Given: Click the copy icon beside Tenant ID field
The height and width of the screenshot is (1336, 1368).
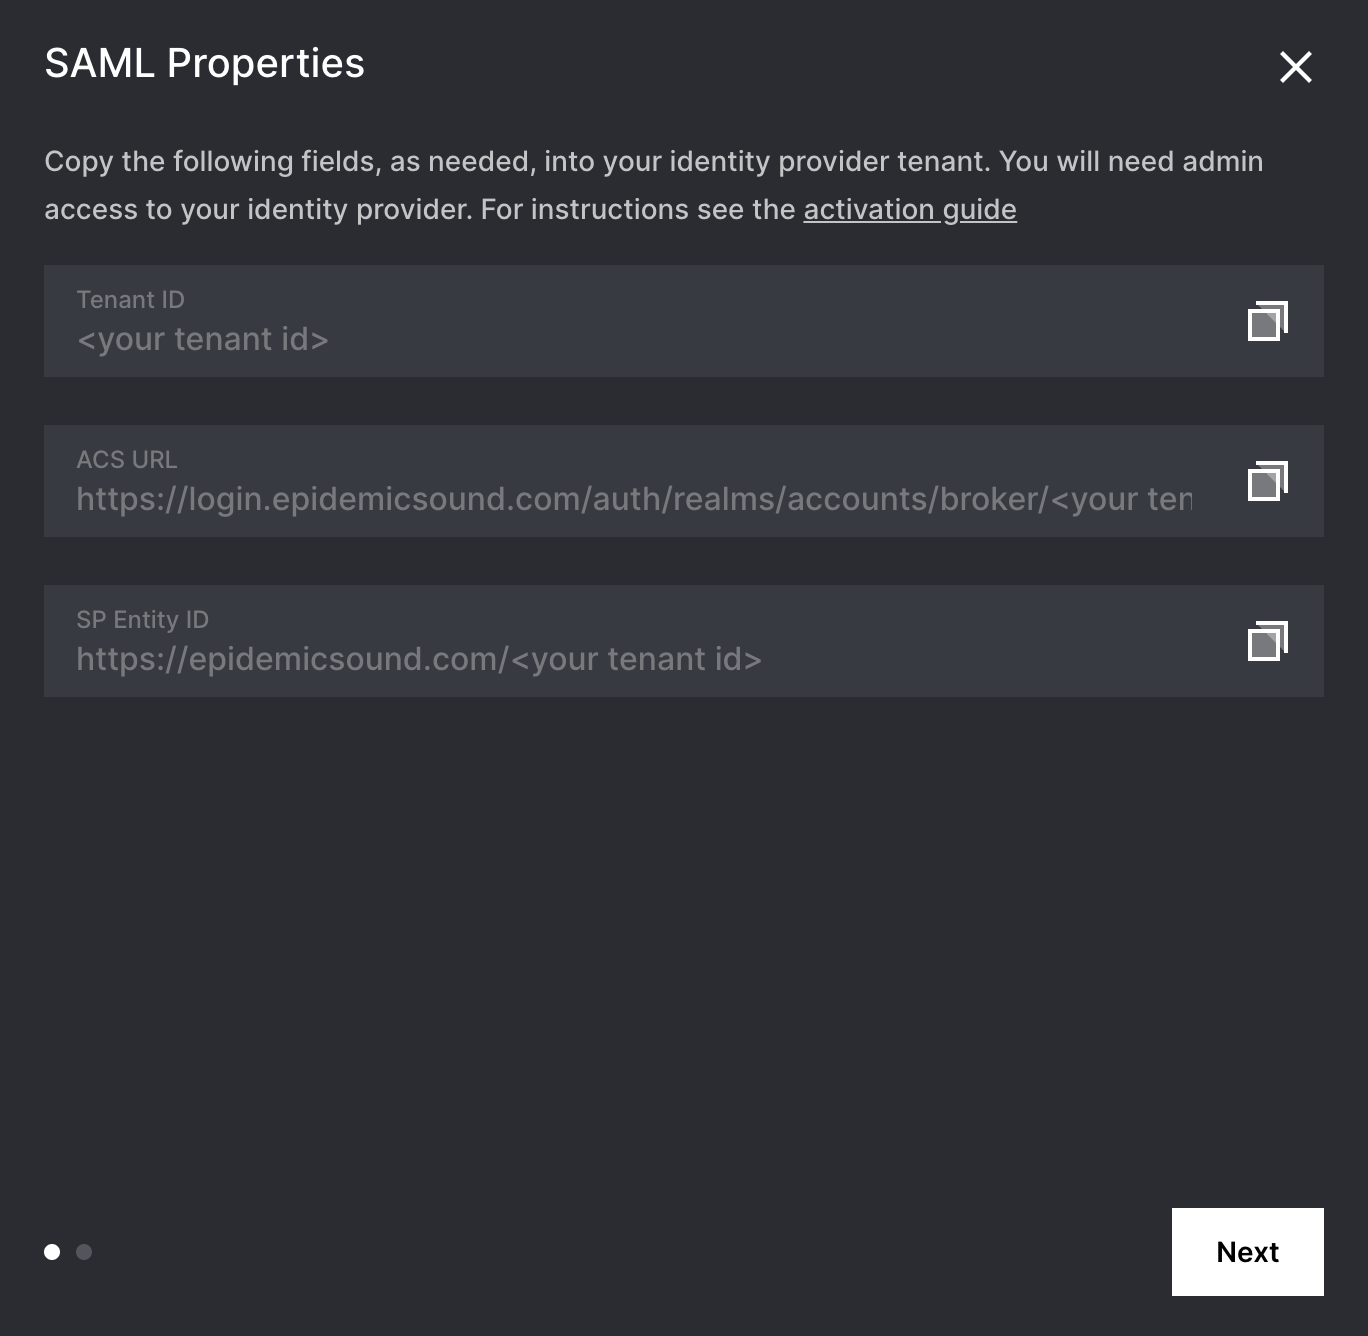Looking at the screenshot, I should [1267, 320].
